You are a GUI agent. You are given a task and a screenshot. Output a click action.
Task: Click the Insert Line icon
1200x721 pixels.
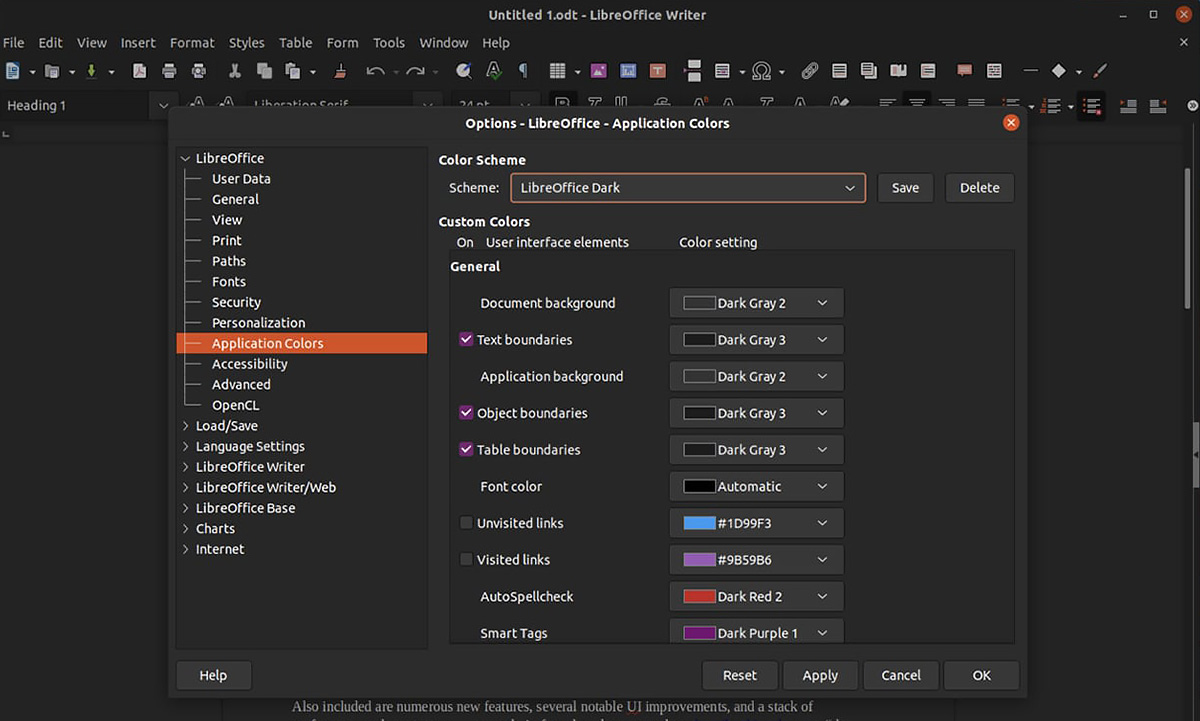click(x=1031, y=71)
